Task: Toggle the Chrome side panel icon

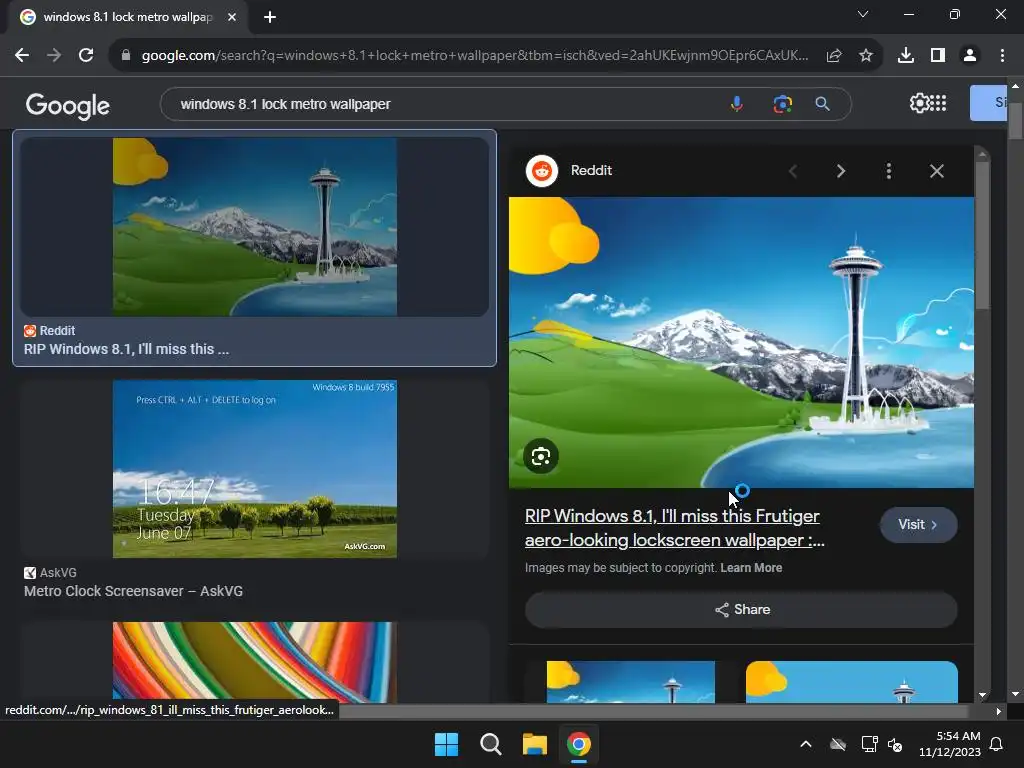Action: 938,56
